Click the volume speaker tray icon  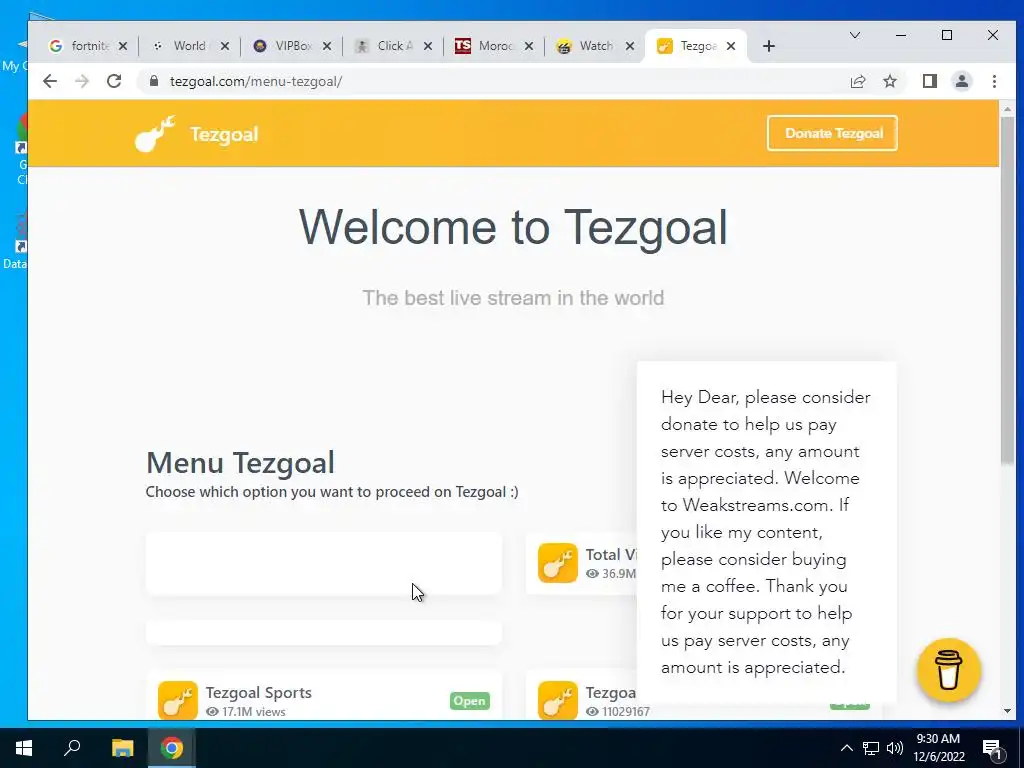[895, 748]
